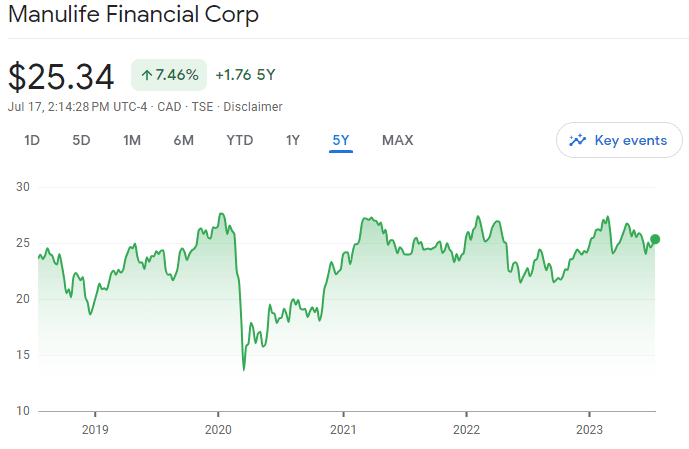Click the green endpoint dot on chart
The height and width of the screenshot is (449, 689).
655,239
